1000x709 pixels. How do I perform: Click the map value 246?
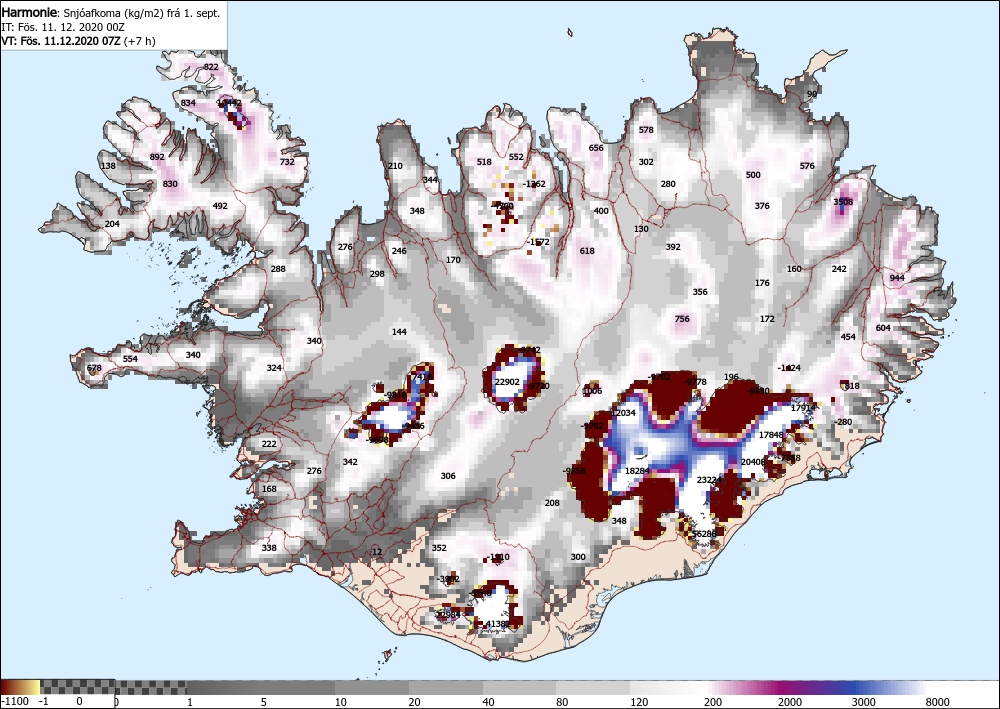pyautogui.click(x=399, y=251)
